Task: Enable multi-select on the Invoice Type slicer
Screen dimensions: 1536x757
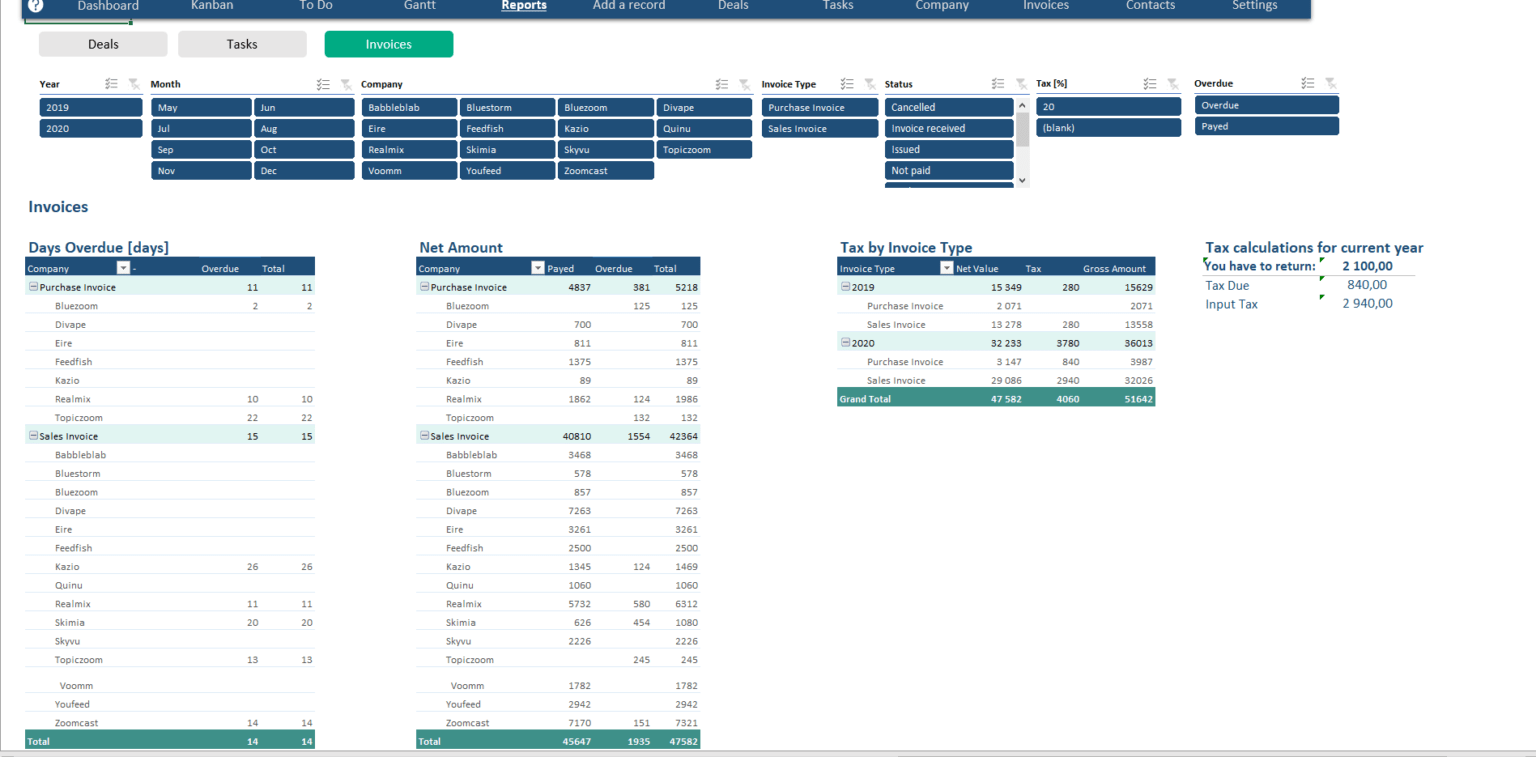Action: (x=846, y=83)
